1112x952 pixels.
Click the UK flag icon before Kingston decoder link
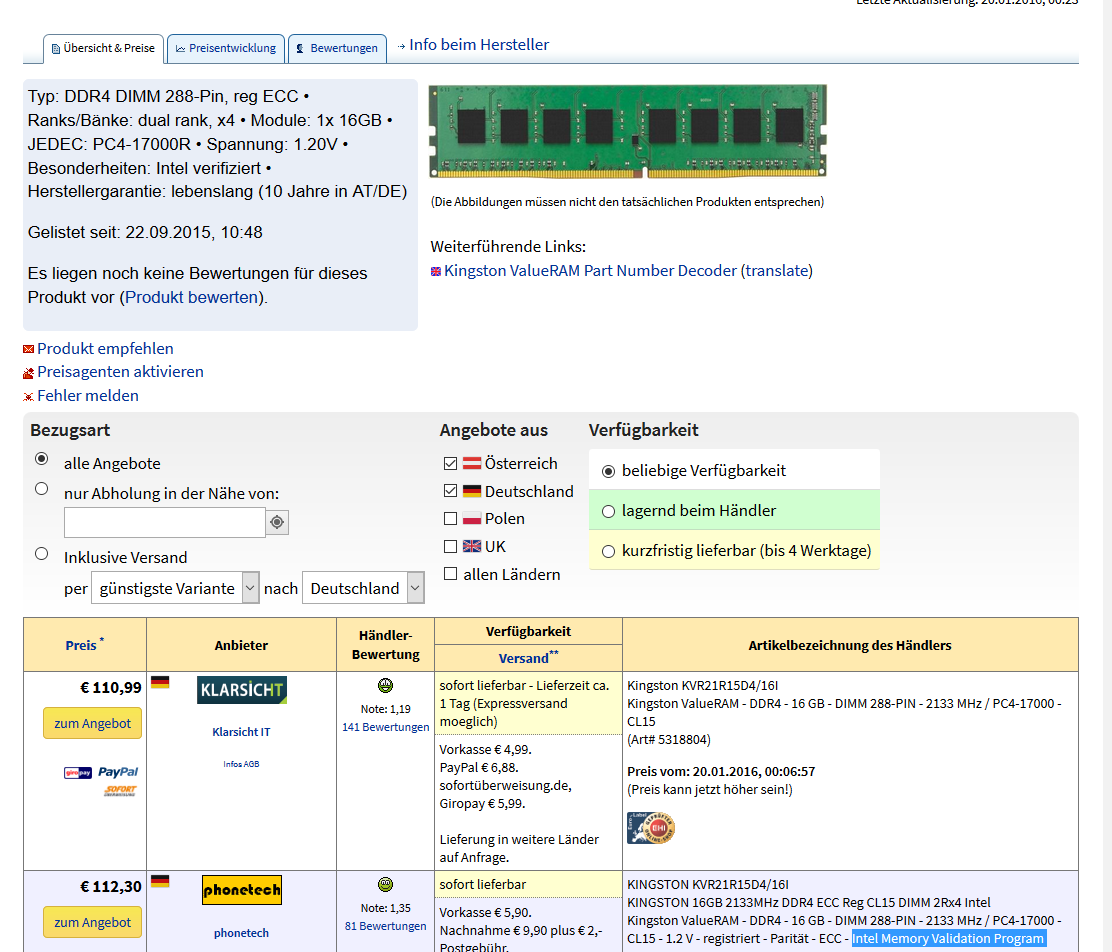pyautogui.click(x=436, y=272)
